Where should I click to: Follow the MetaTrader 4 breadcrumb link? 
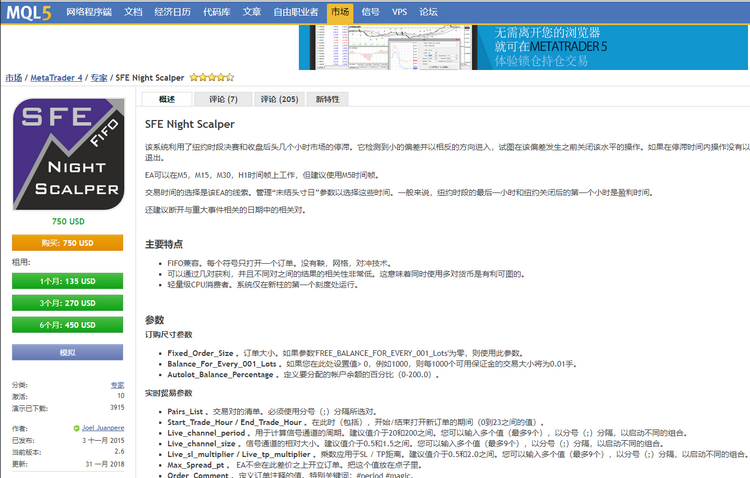pyautogui.click(x=56, y=78)
